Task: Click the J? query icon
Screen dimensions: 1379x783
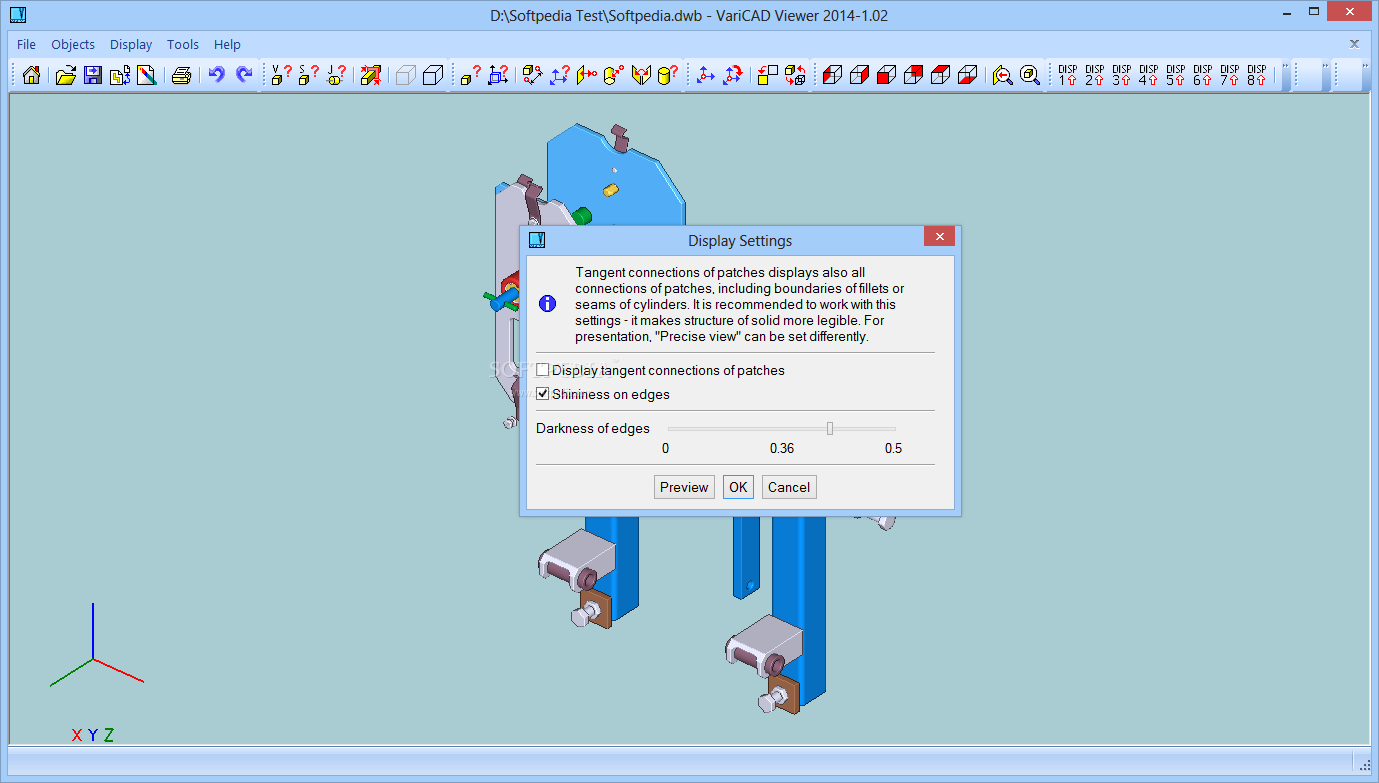Action: pos(337,75)
